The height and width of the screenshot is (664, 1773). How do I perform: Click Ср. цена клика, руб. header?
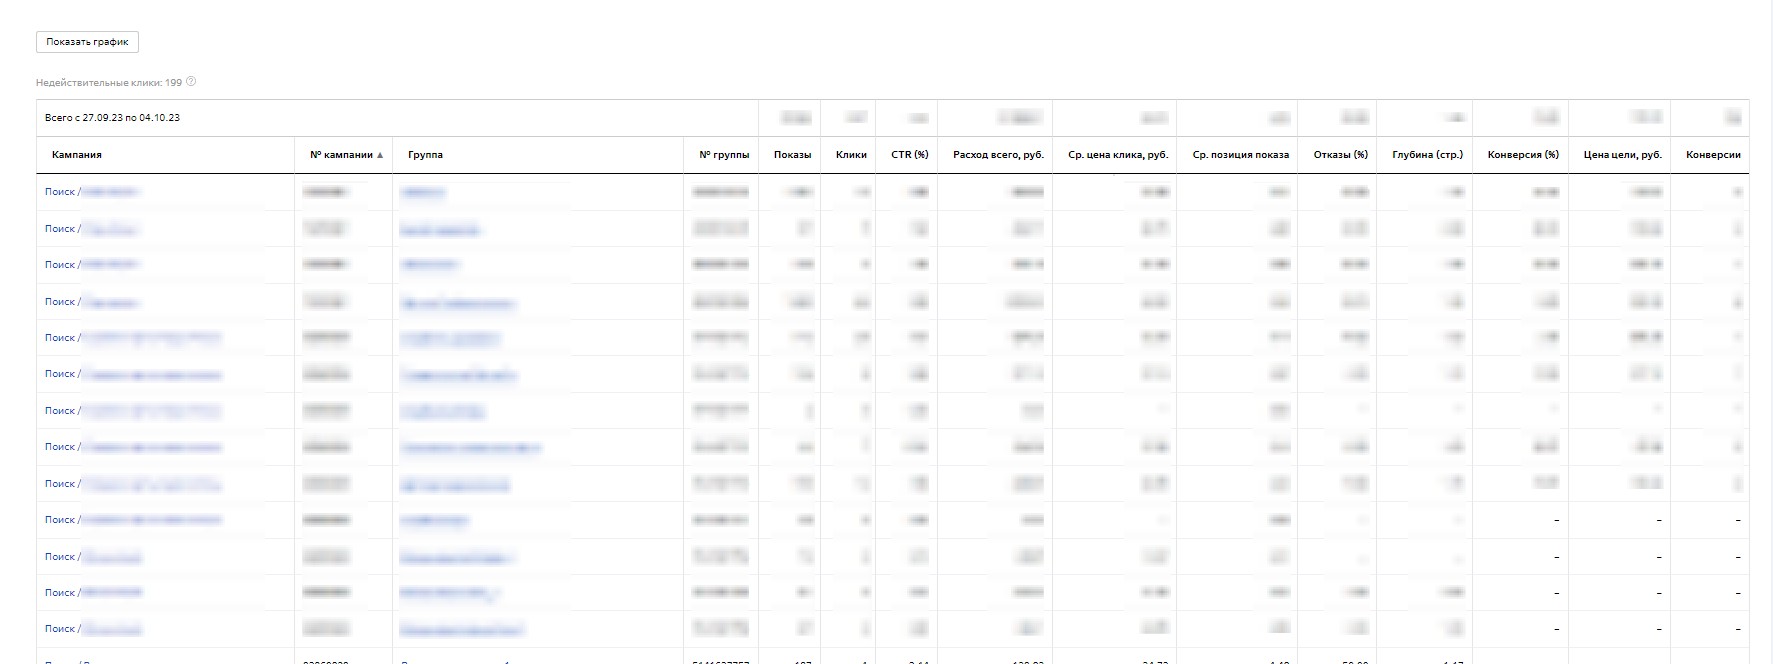(x=1118, y=155)
